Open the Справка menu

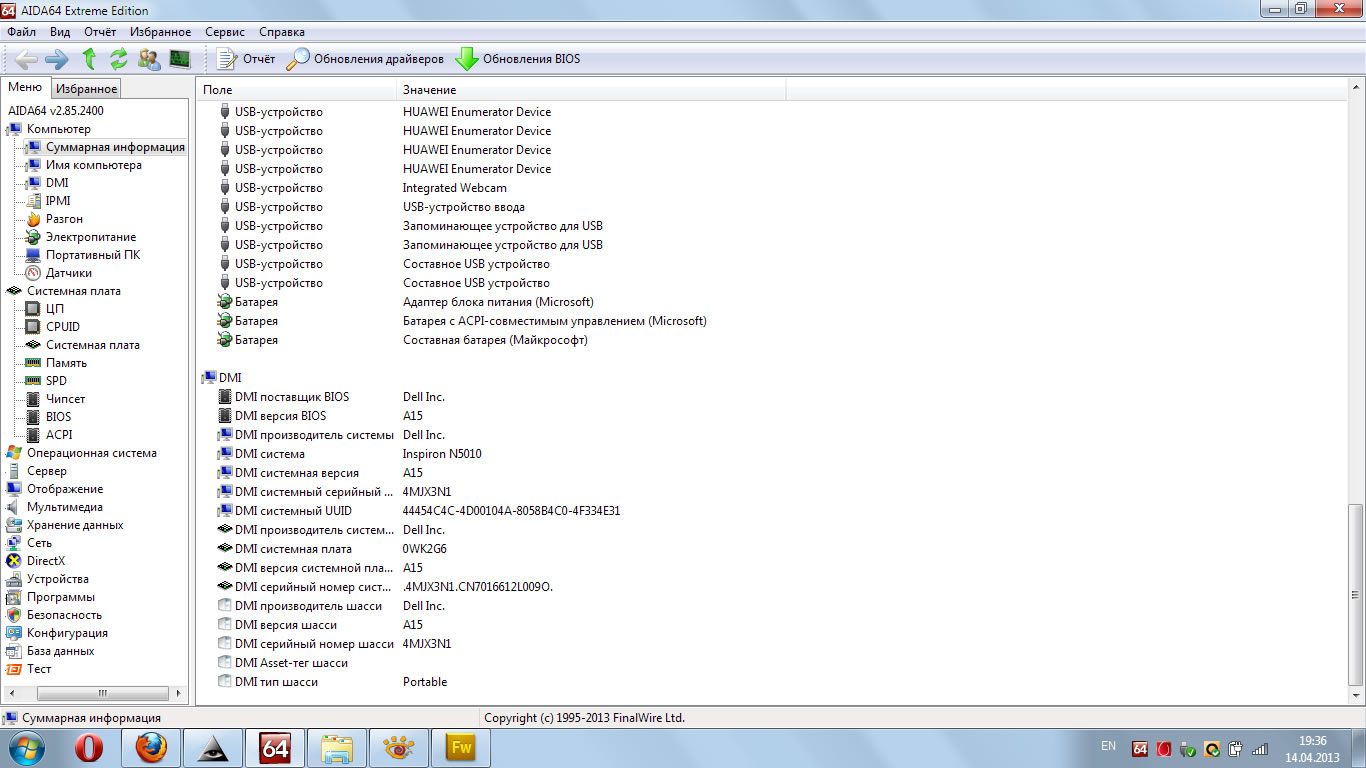pyautogui.click(x=282, y=32)
